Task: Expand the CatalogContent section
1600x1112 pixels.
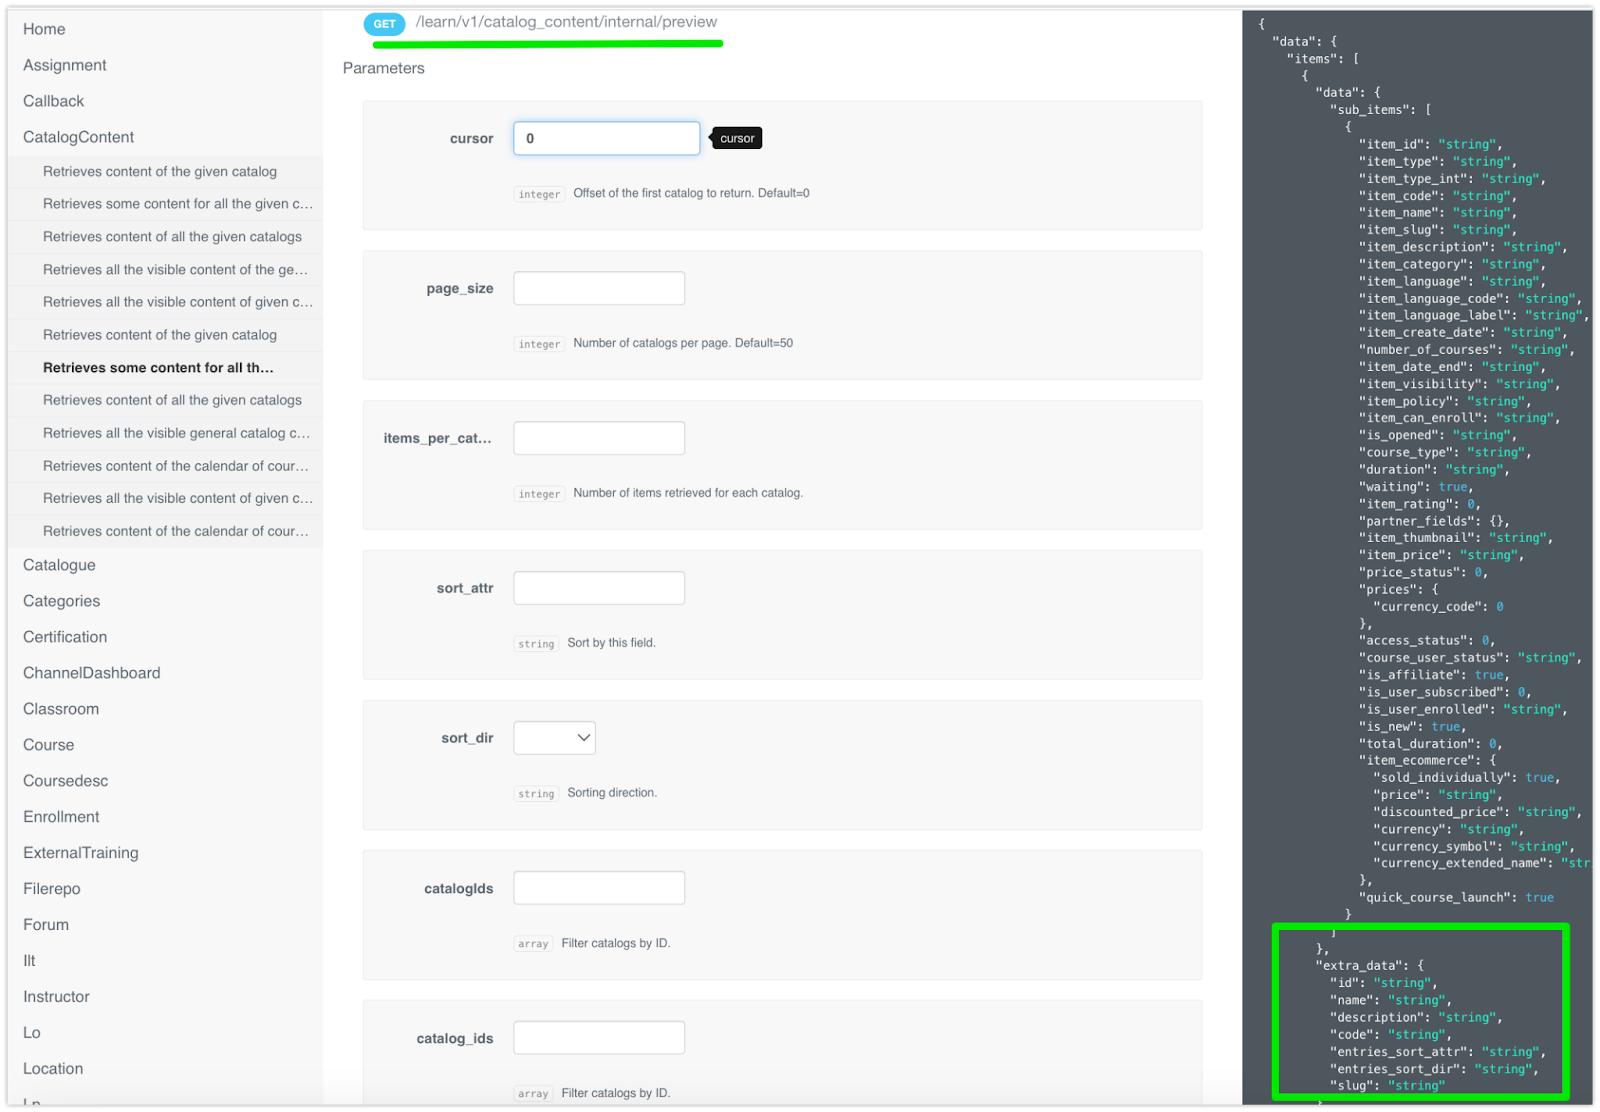Action: pos(78,136)
